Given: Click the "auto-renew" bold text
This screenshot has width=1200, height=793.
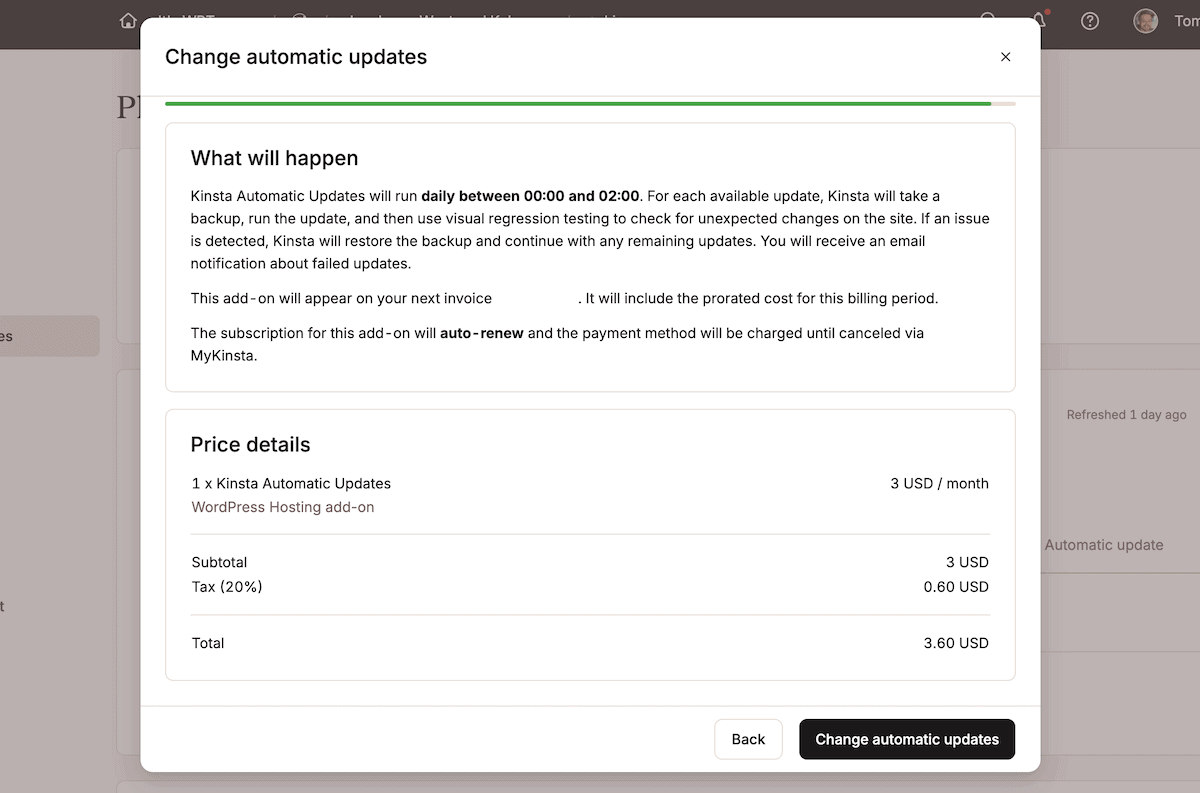Looking at the screenshot, I should [482, 333].
